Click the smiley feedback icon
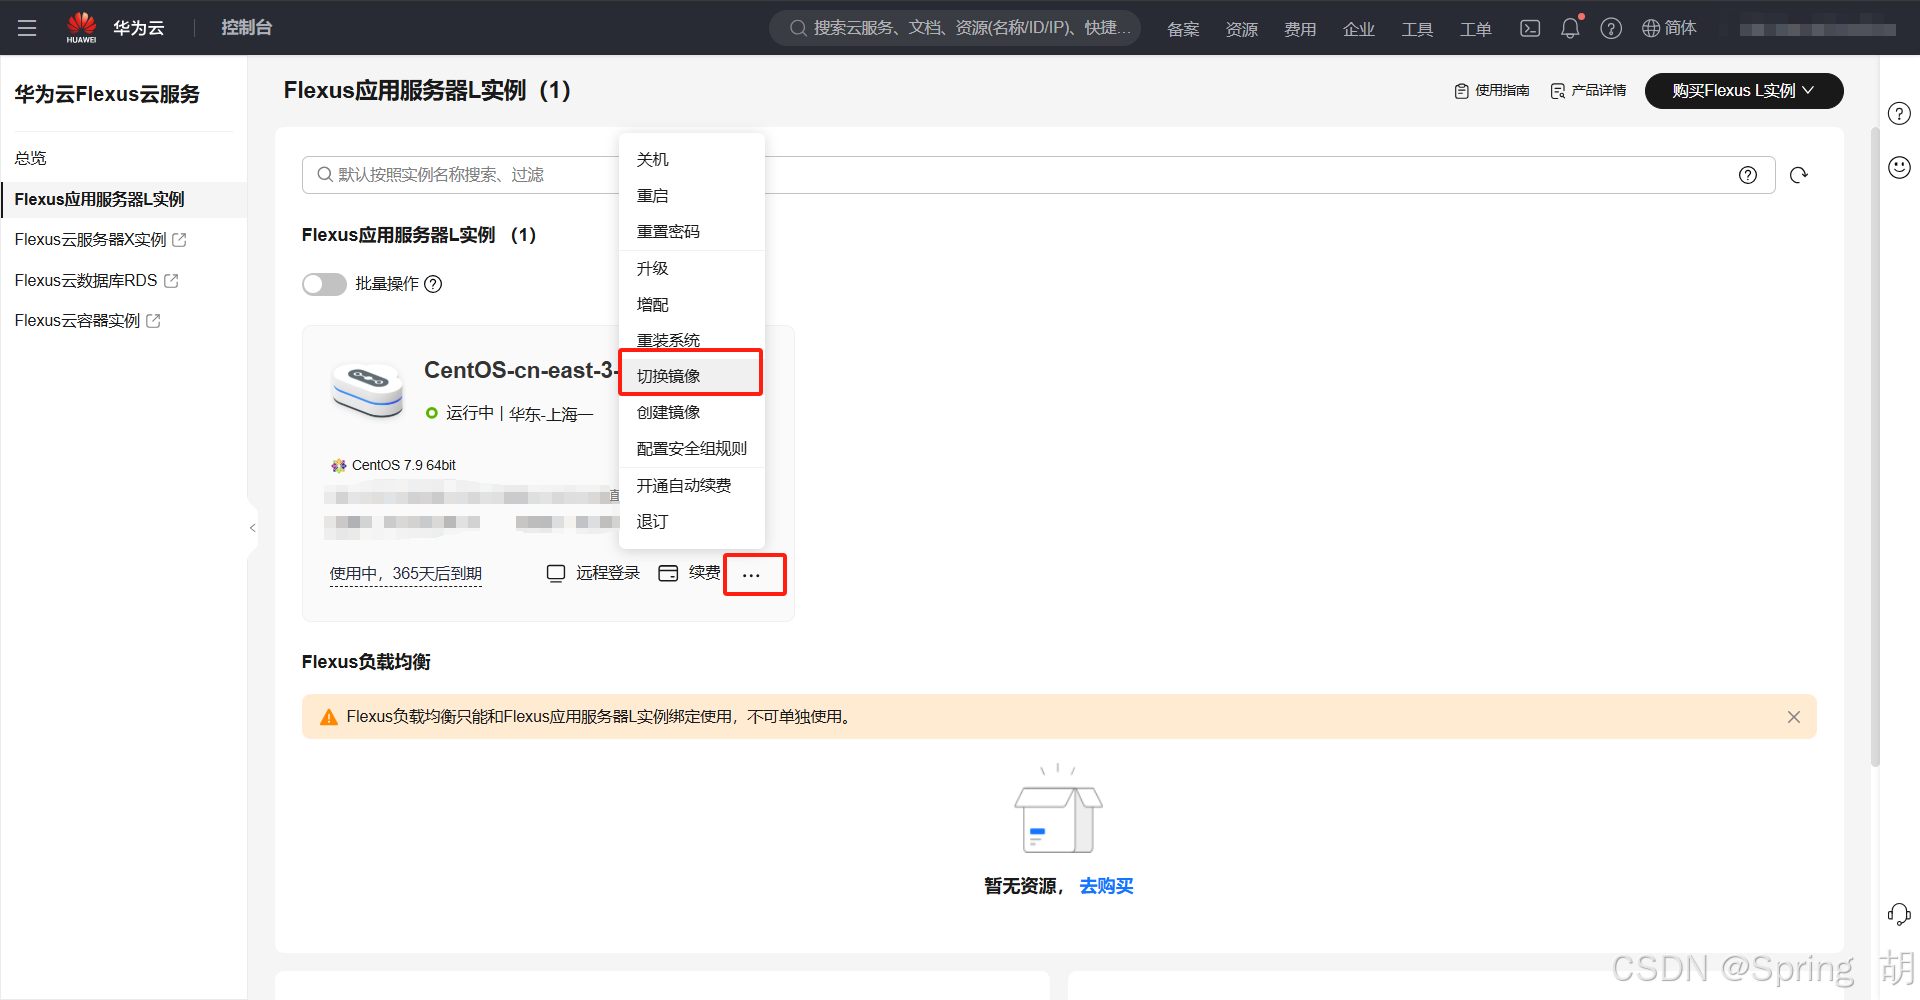Screen dimensions: 1920x1000 tap(1899, 167)
